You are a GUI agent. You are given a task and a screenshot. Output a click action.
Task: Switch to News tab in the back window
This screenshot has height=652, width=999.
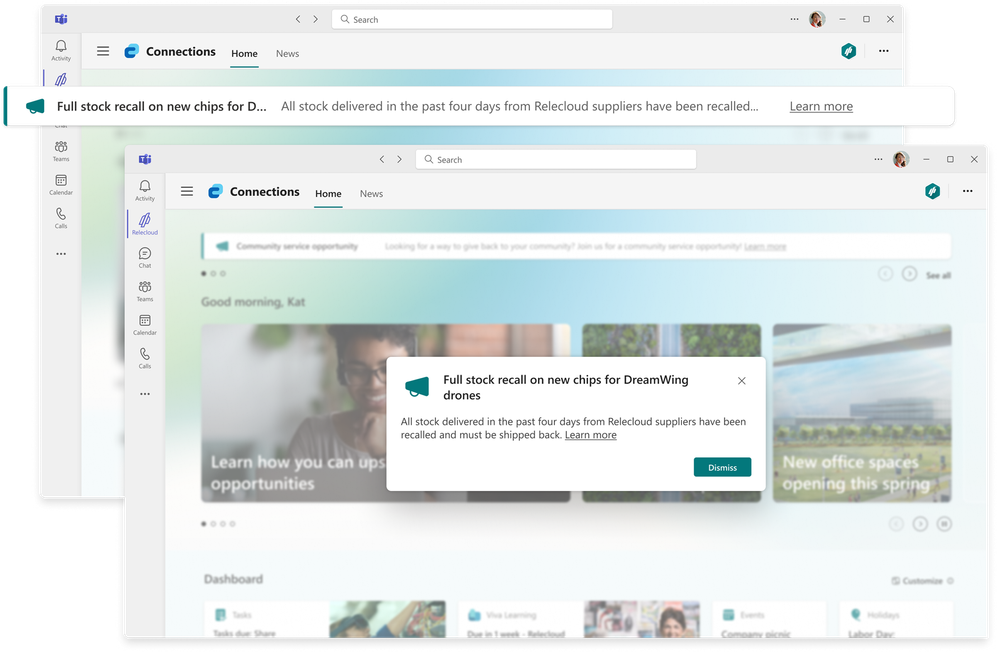click(287, 54)
